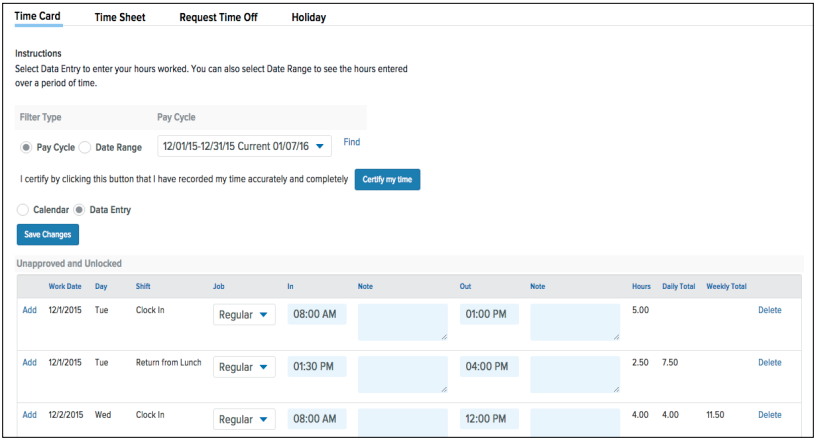Click the 08:00 AM In field for 12/2/2015
Image resolution: width=819 pixels, height=443 pixels.
(317, 419)
